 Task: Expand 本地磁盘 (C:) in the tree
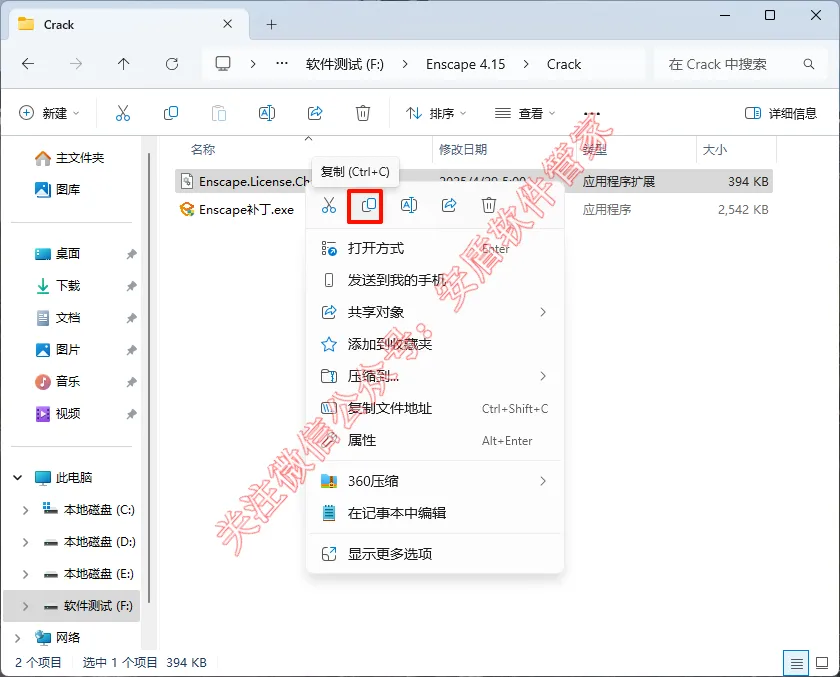[x=25, y=510]
